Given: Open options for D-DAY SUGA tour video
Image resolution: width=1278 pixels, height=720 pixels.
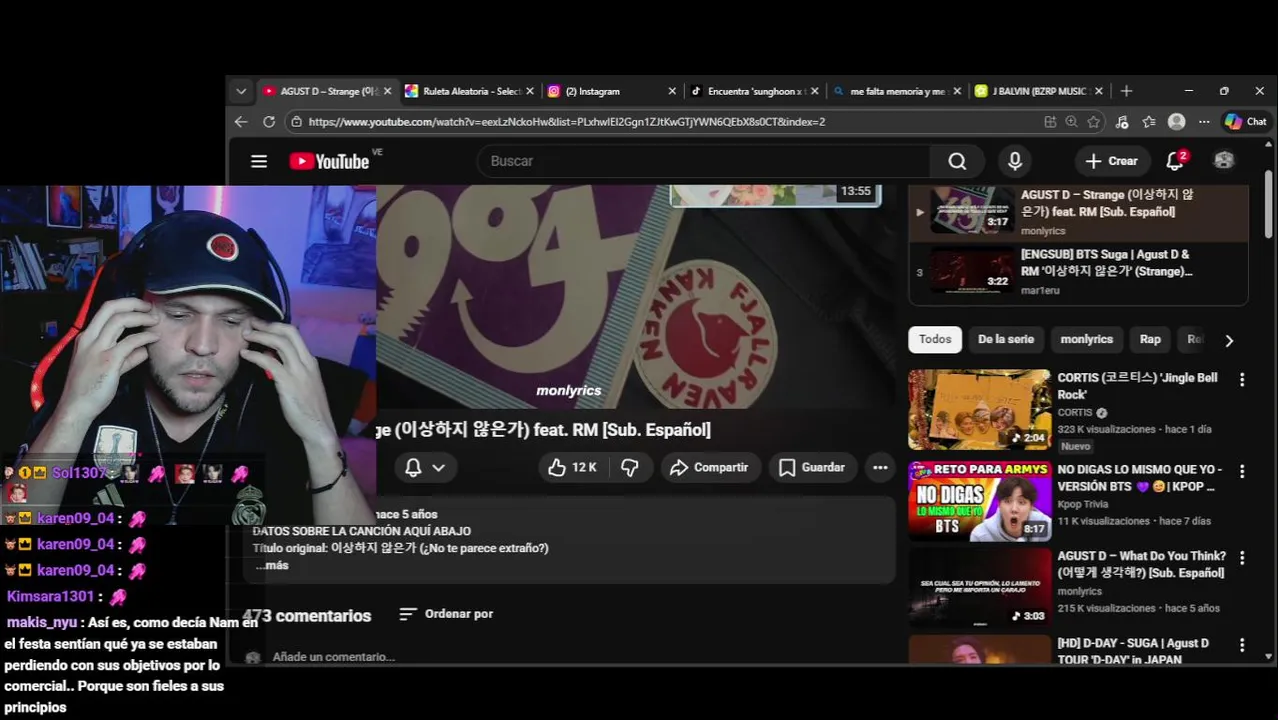Looking at the screenshot, I should click(x=1242, y=645).
